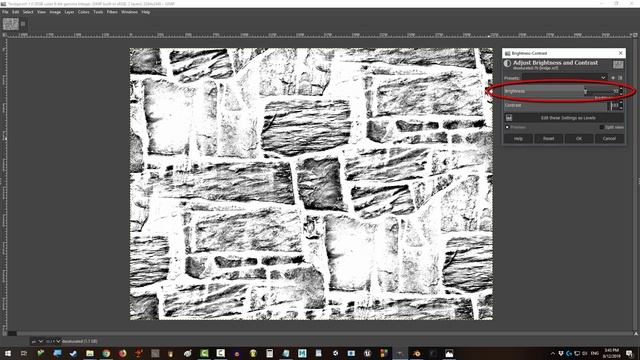
Task: Select the stone wall image tab thumbnail
Action: tap(11, 24)
